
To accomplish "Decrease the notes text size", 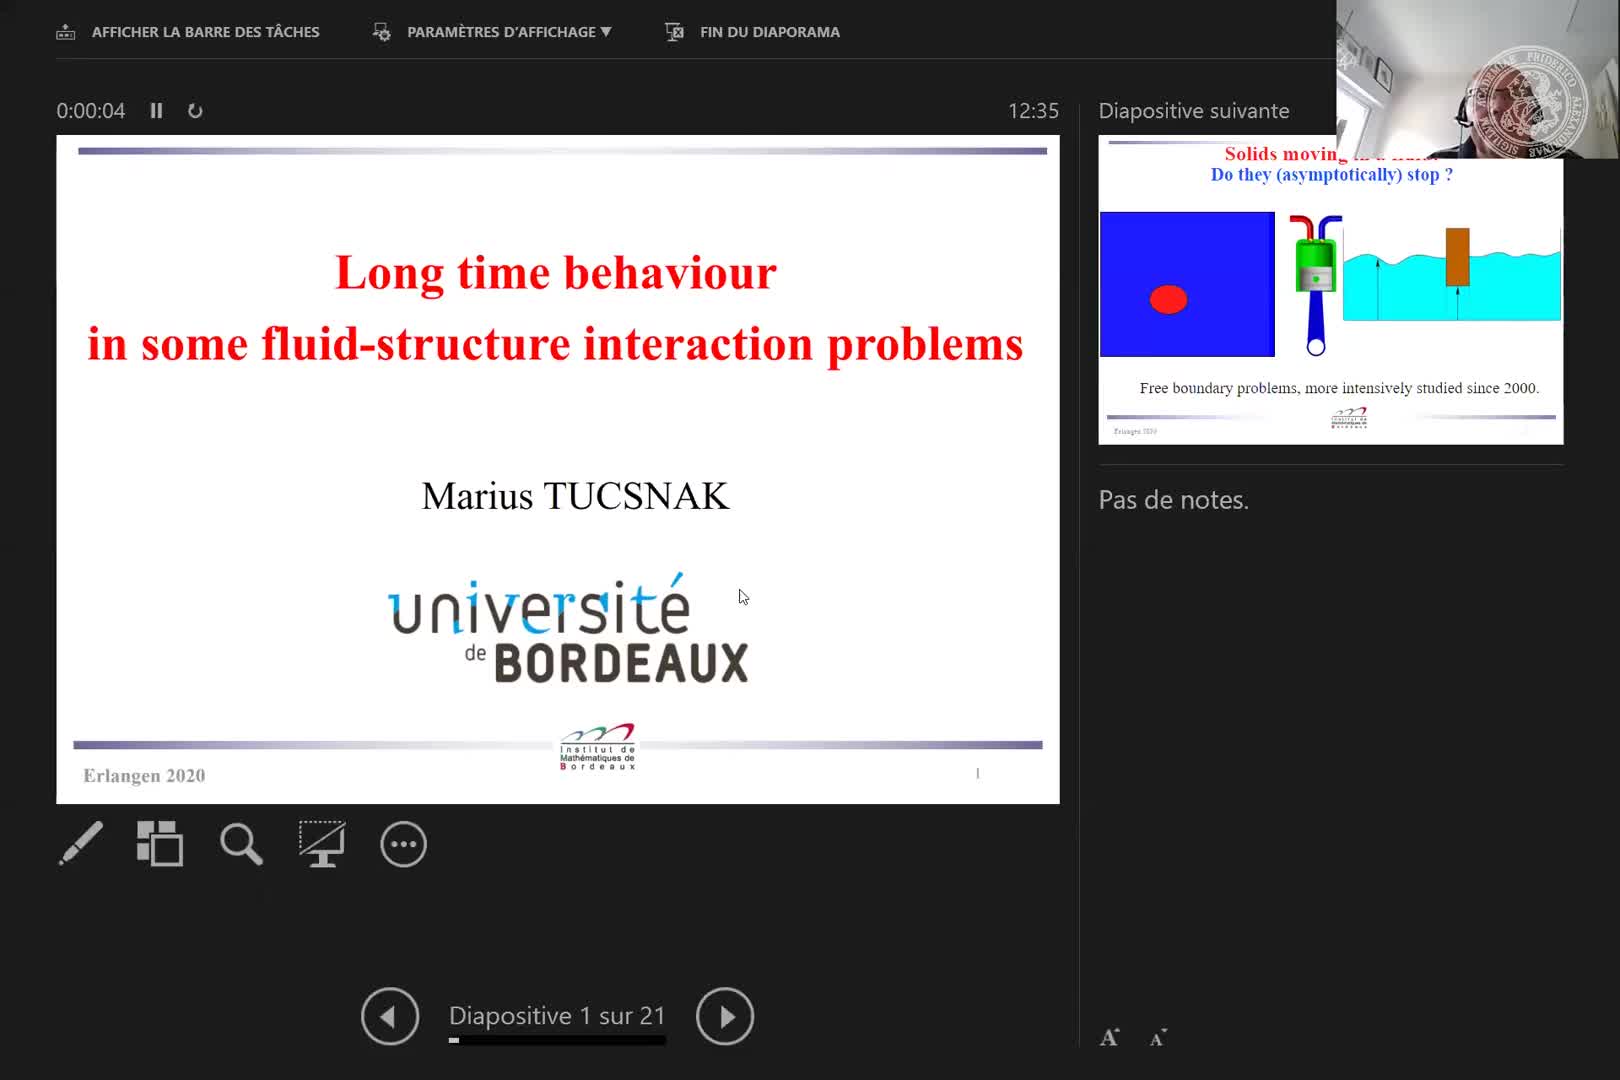I will click(x=1156, y=1037).
